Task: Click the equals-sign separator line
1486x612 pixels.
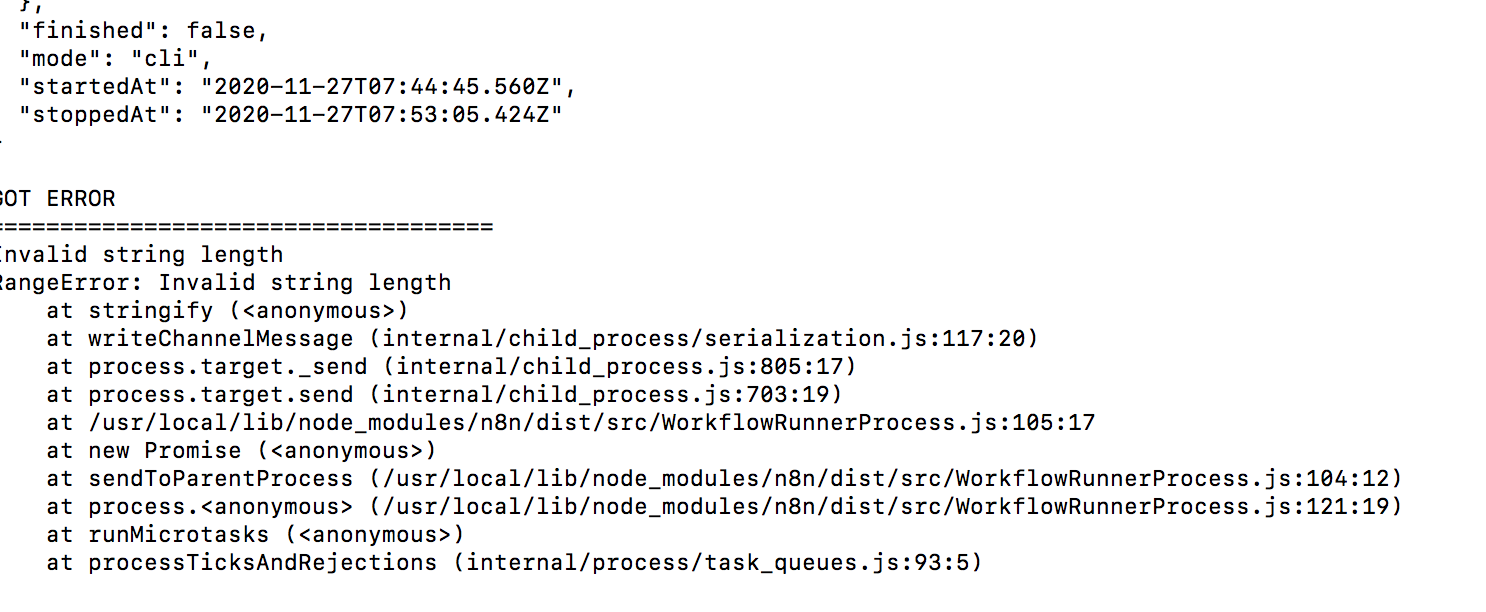Action: [246, 227]
